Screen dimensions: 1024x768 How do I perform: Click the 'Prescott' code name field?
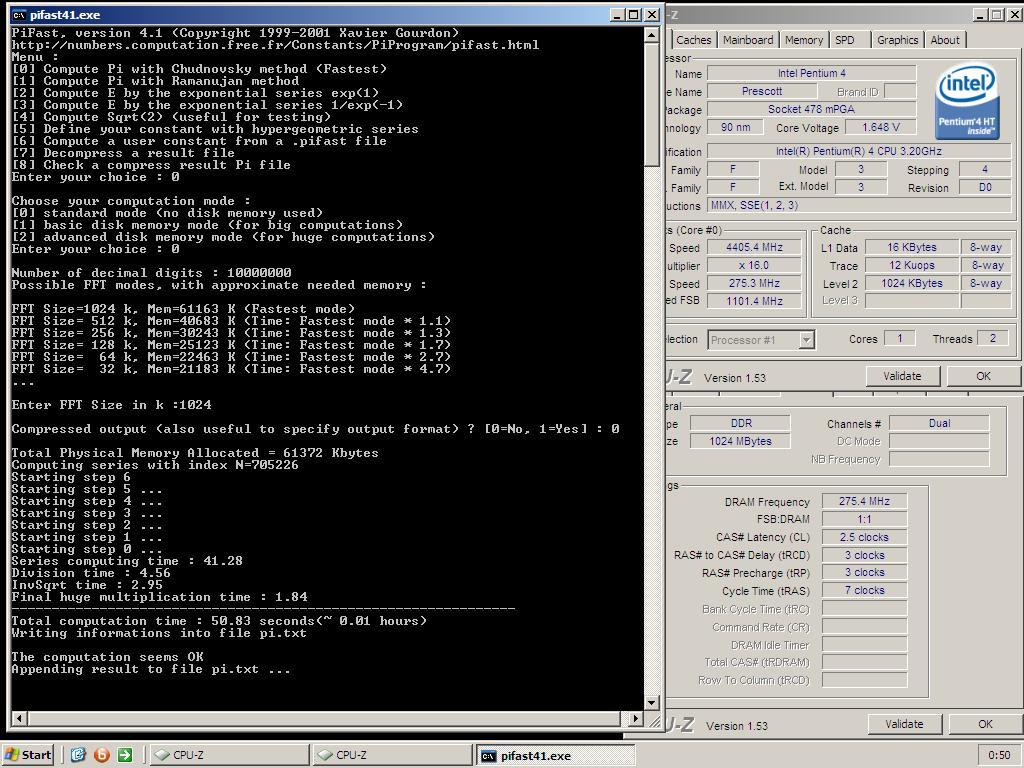761,91
